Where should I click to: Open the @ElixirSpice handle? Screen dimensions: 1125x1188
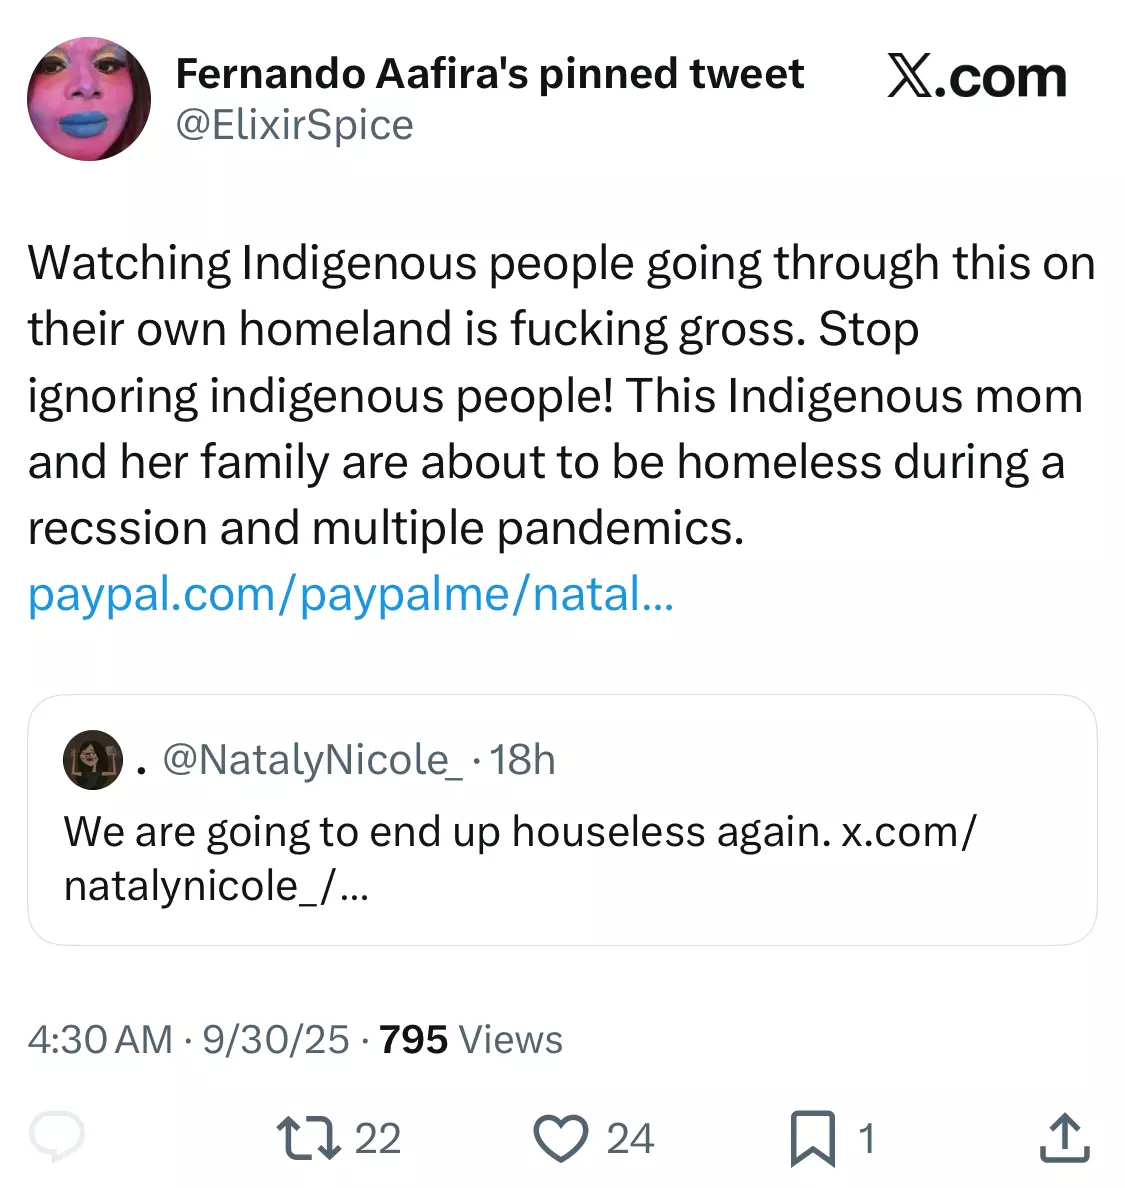coord(295,124)
